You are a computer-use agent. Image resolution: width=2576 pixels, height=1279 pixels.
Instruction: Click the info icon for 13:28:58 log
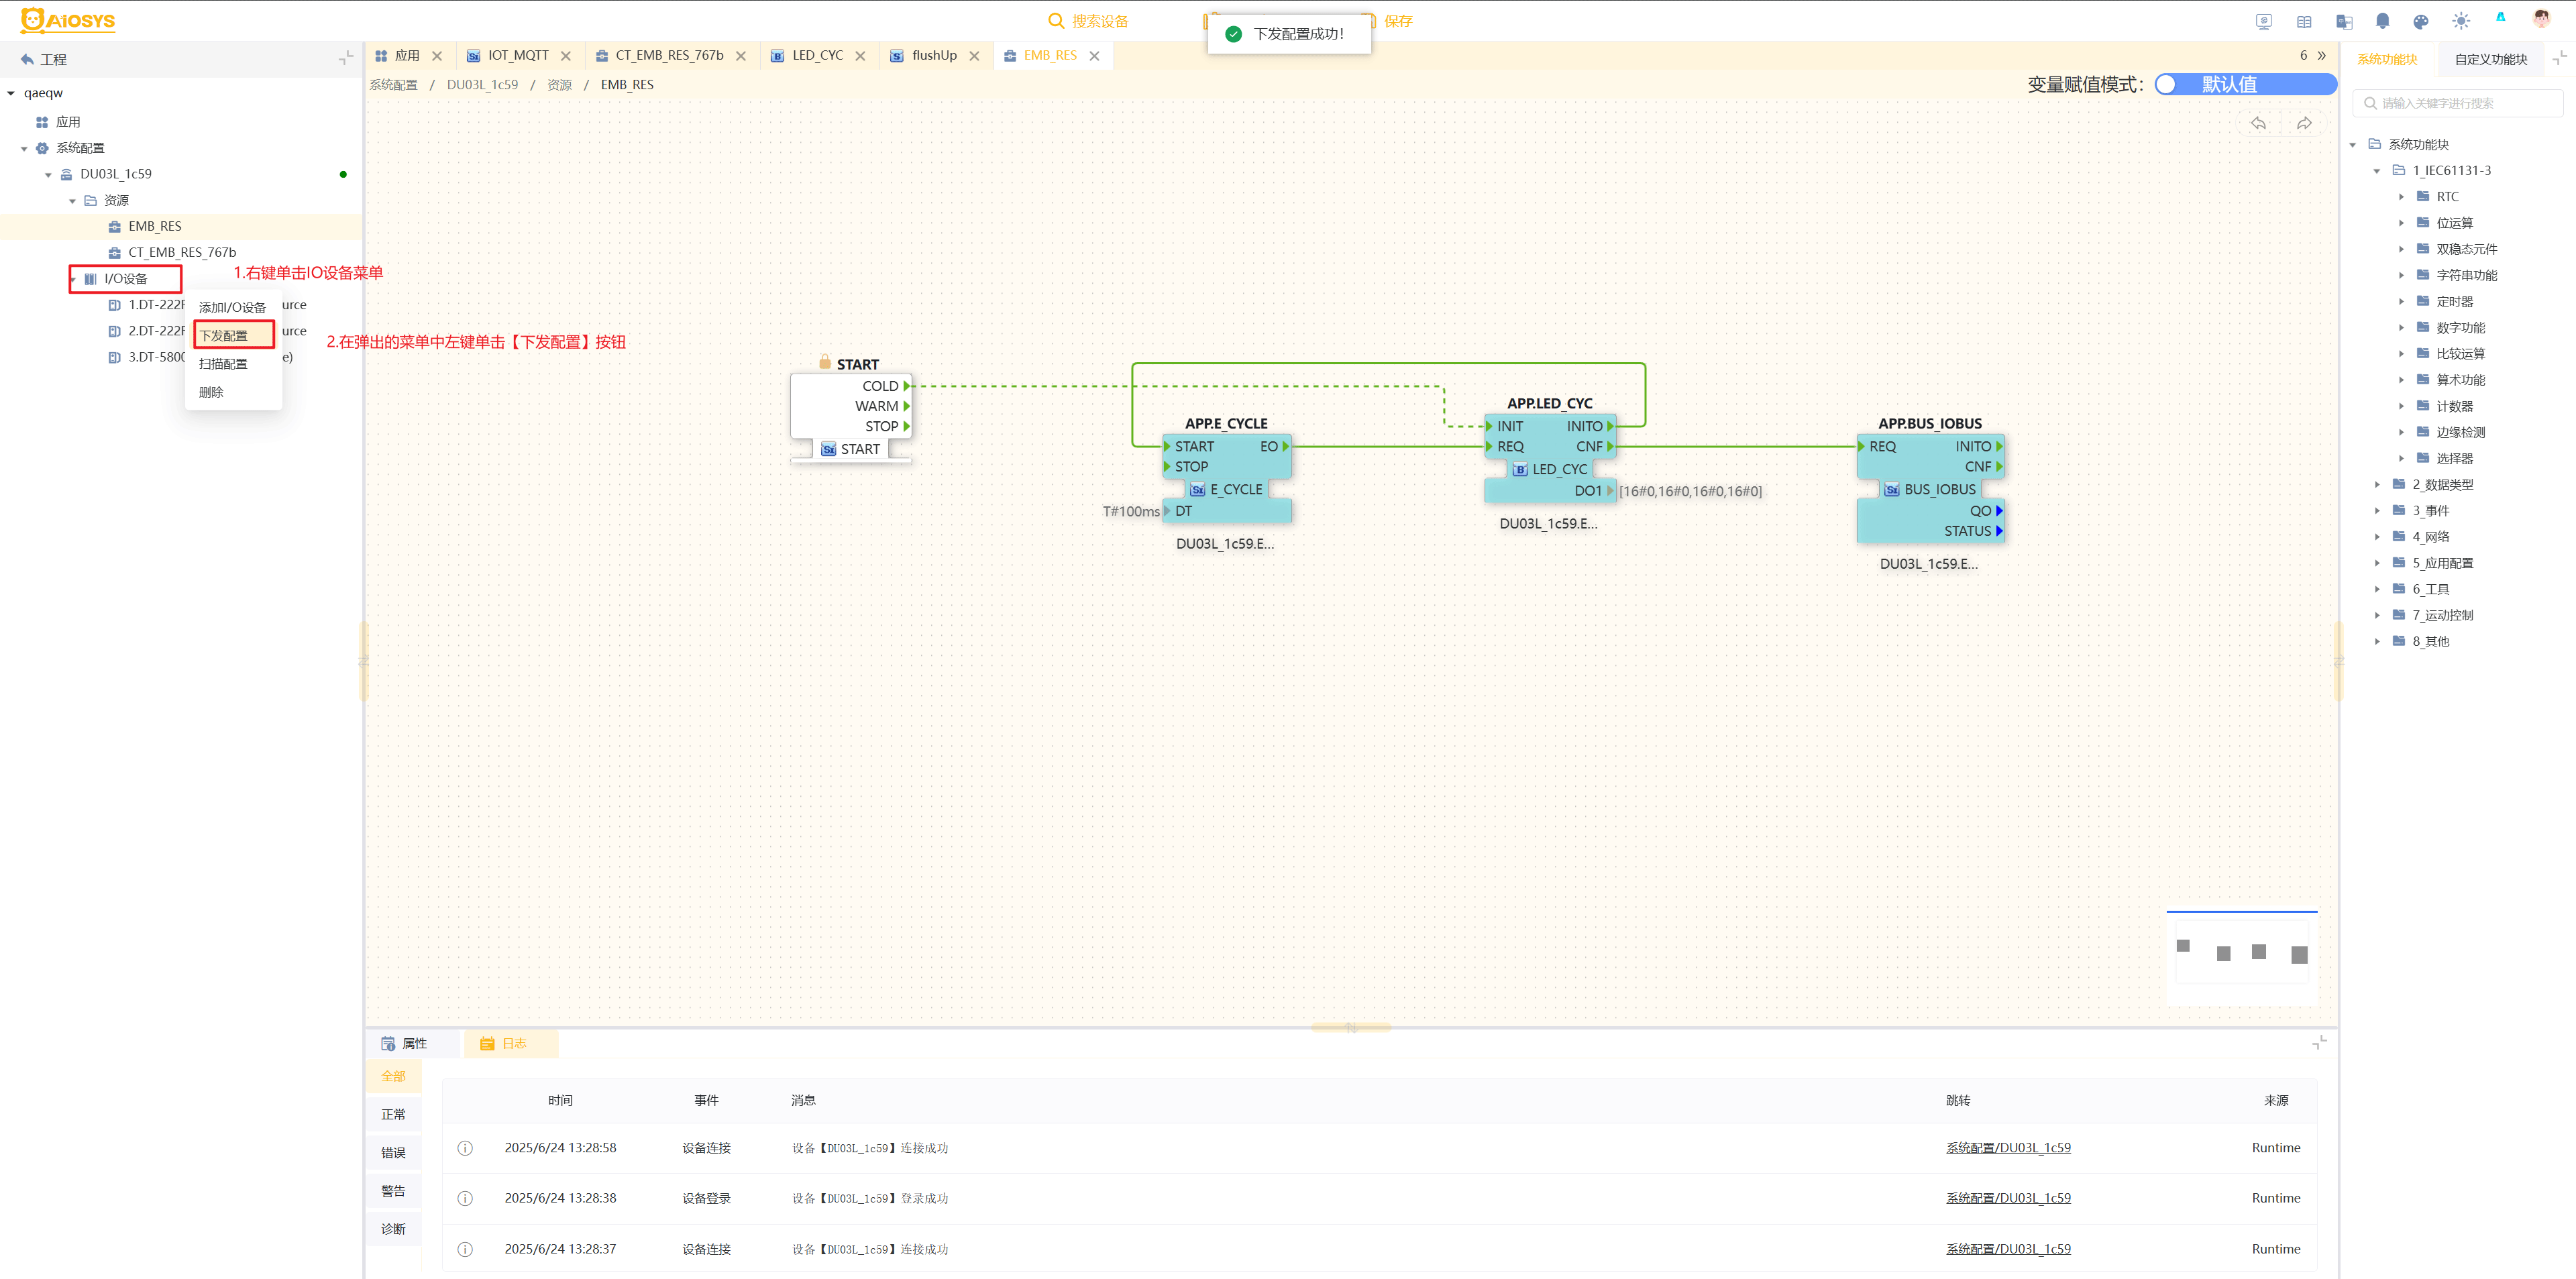[x=465, y=1148]
